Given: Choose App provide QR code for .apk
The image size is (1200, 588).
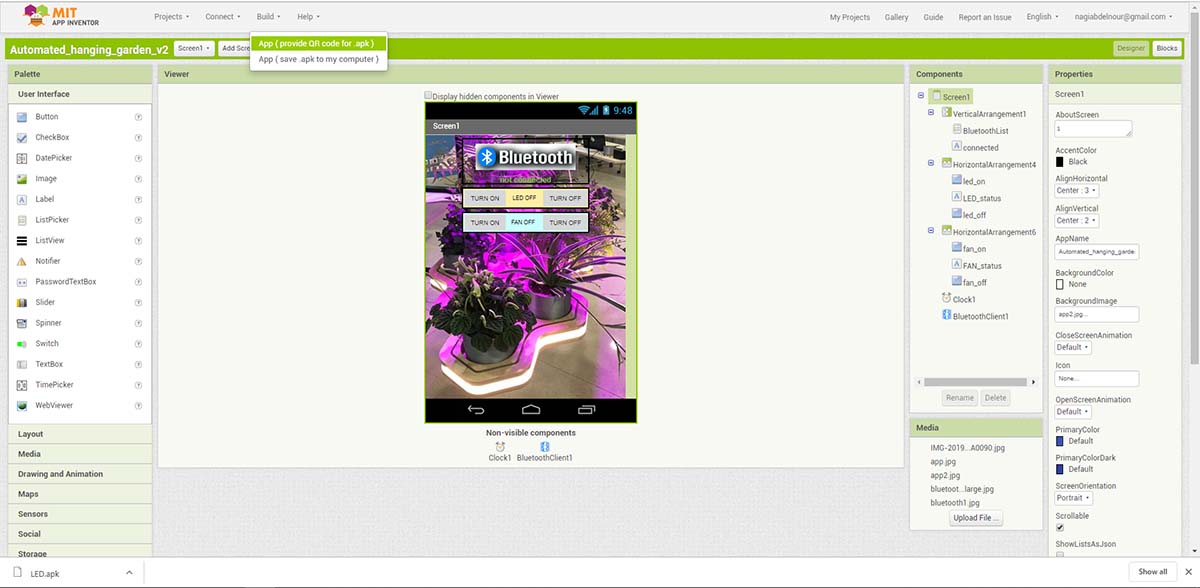Looking at the screenshot, I should tap(317, 43).
